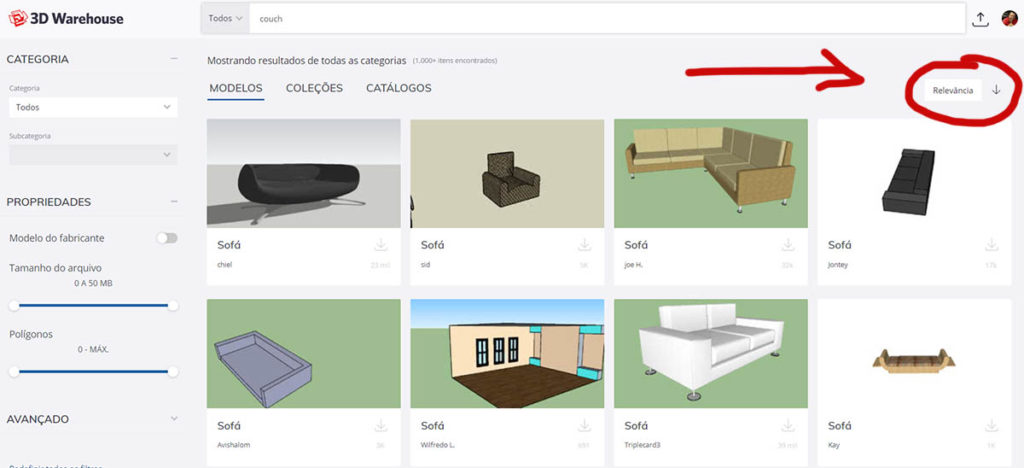Viewport: 1024px width, 468px height.
Task: Open the brown armchair thumbnail by sid
Action: 507,173
